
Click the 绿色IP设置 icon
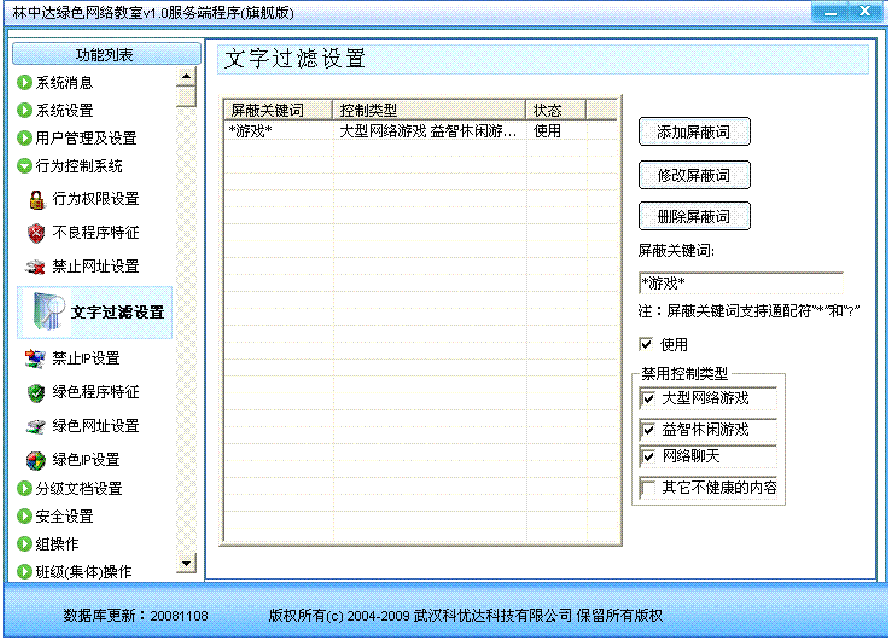(x=37, y=460)
